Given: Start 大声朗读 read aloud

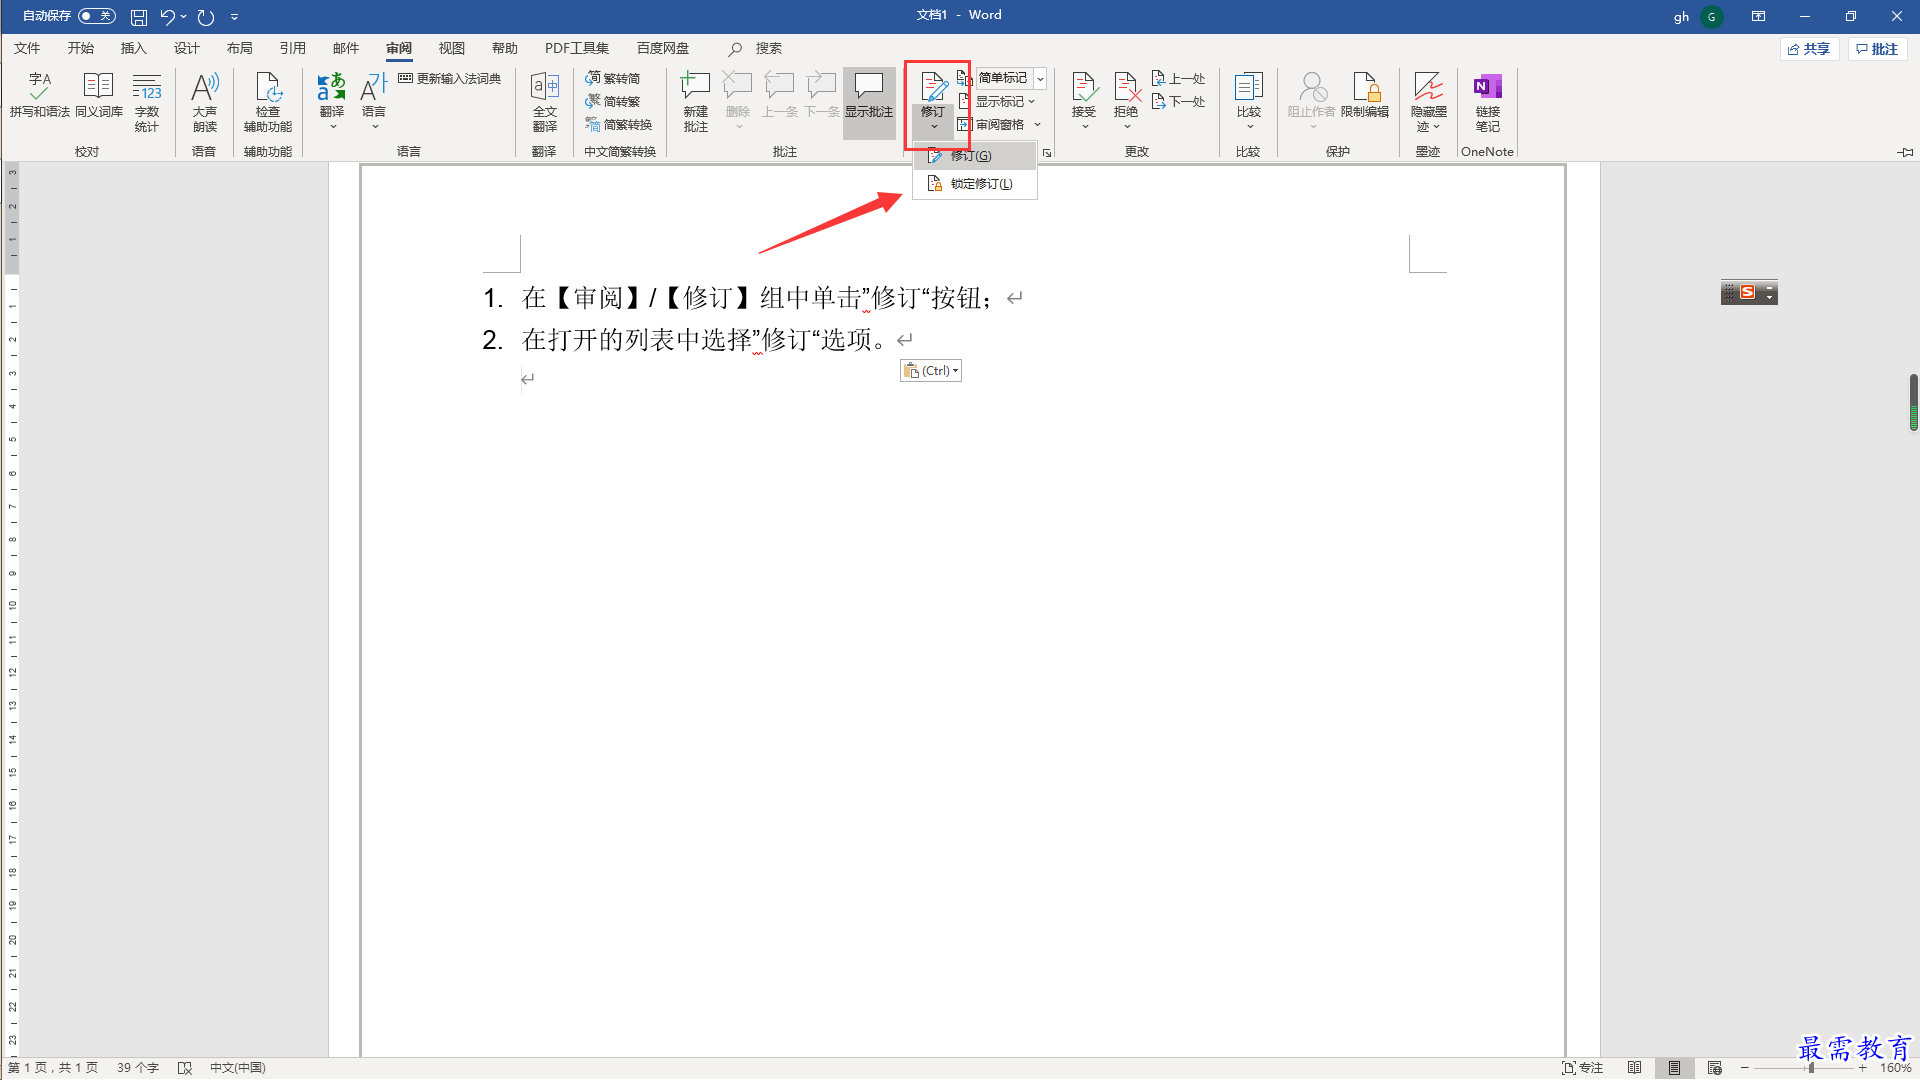Looking at the screenshot, I should [205, 102].
